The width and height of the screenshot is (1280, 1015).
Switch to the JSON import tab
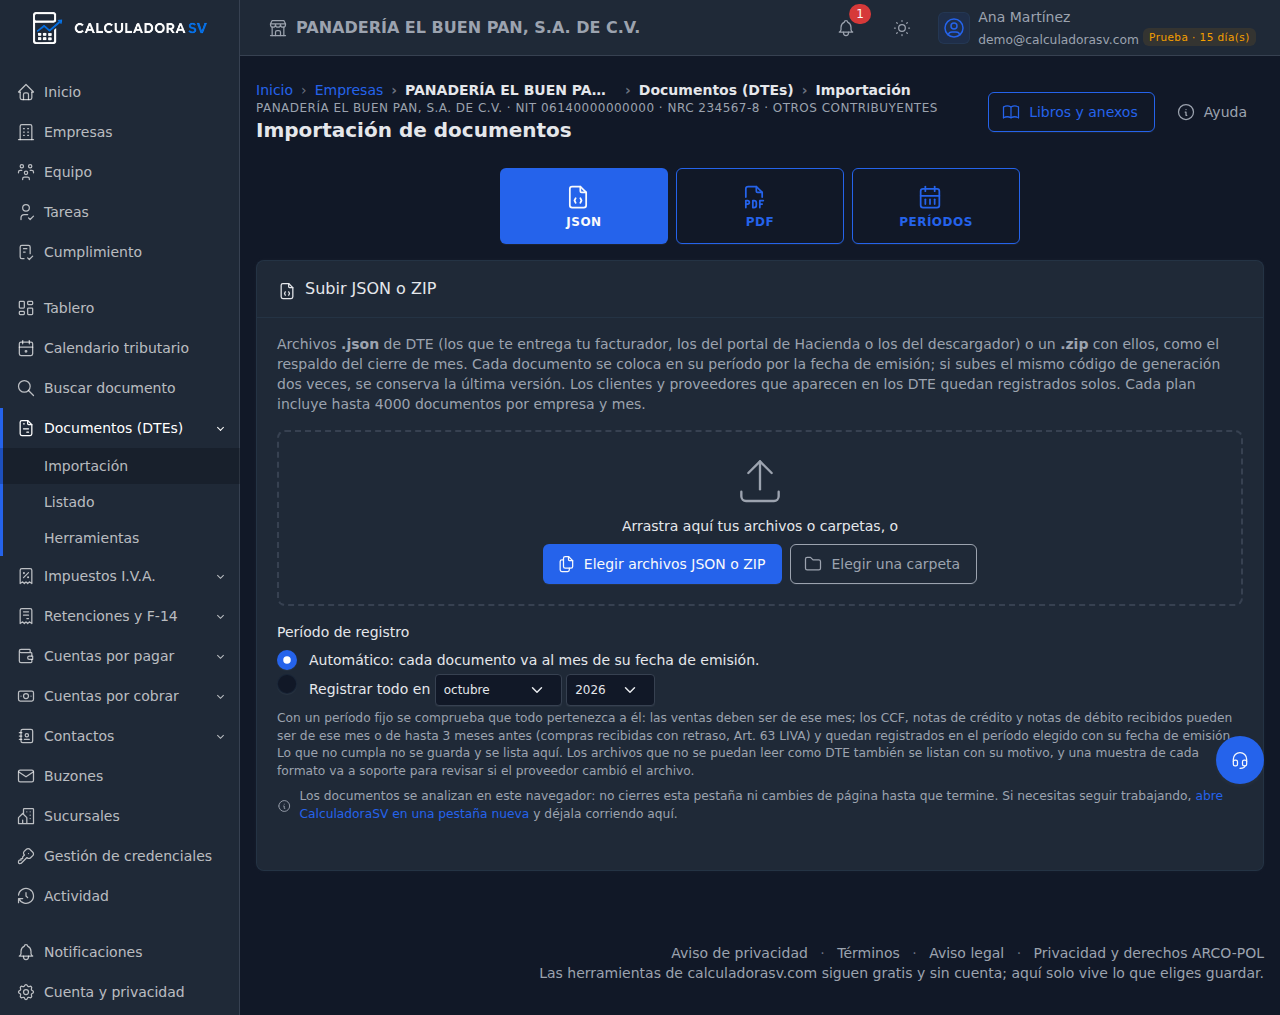point(584,206)
